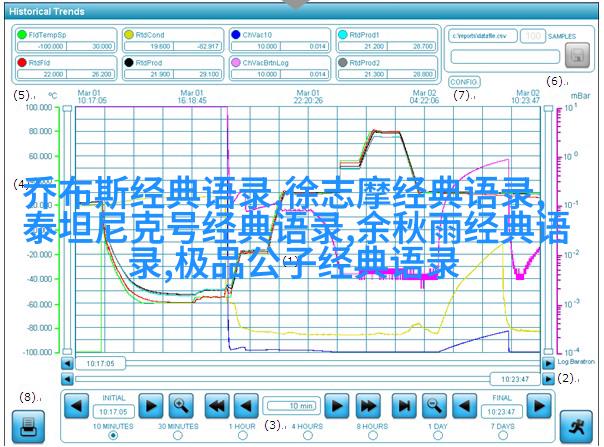Click FldTempSp maximum value 30.000
This screenshot has height=447, width=604.
(x=91, y=46)
